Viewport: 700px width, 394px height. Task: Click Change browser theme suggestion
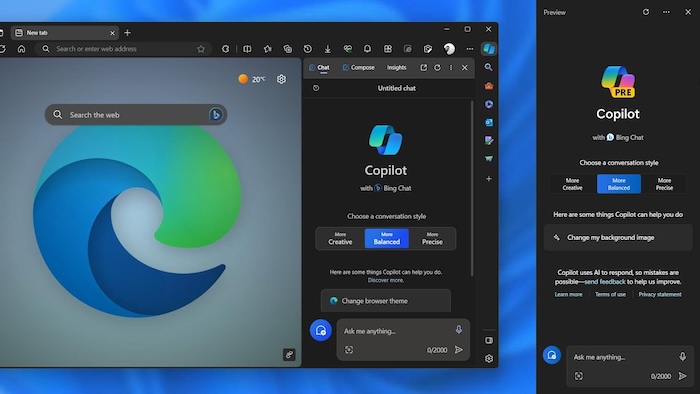tap(386, 301)
